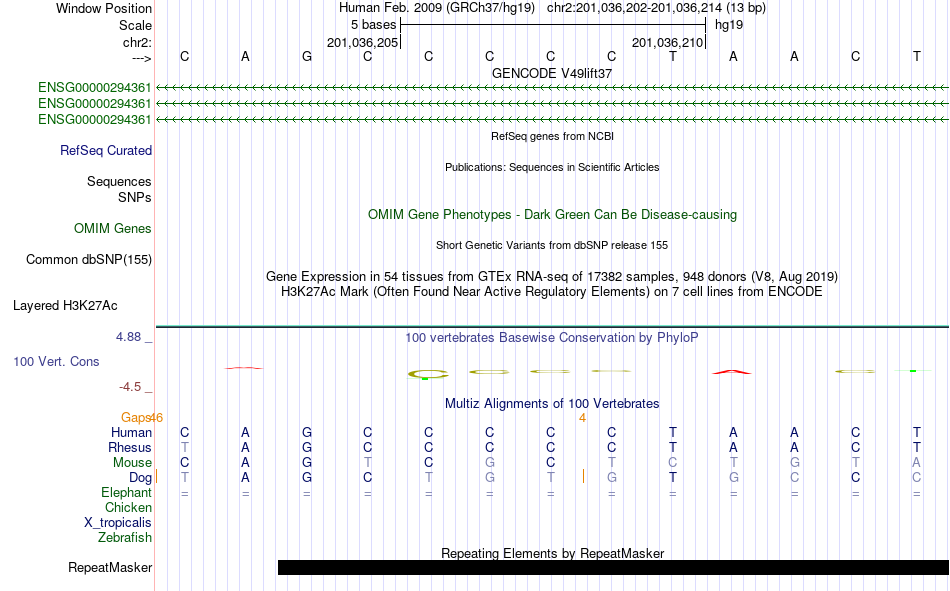The height and width of the screenshot is (591, 950).
Task: Open the OMIM Gene Phenotypes track title
Action: [552, 215]
